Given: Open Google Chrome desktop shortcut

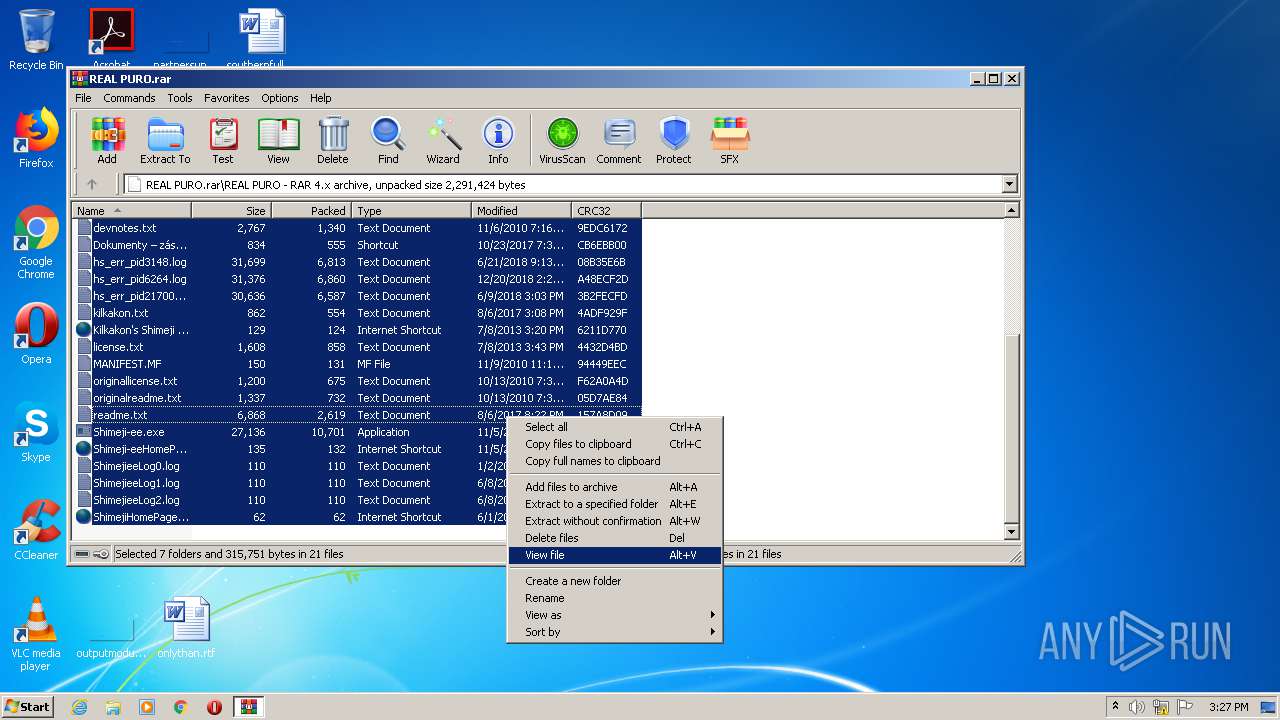Looking at the screenshot, I should [36, 243].
